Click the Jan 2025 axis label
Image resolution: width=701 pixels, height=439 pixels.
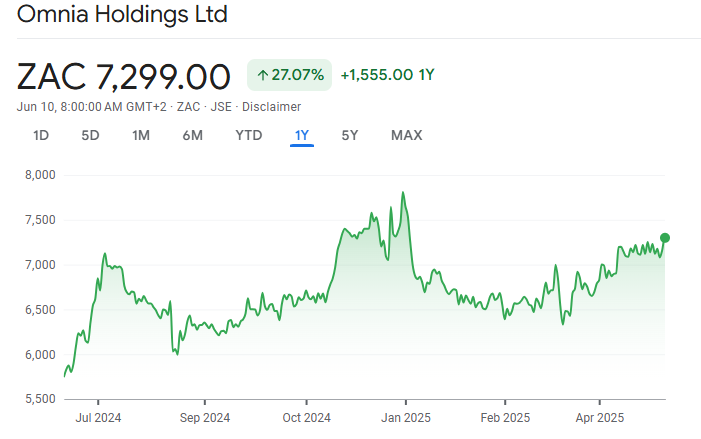coord(405,418)
